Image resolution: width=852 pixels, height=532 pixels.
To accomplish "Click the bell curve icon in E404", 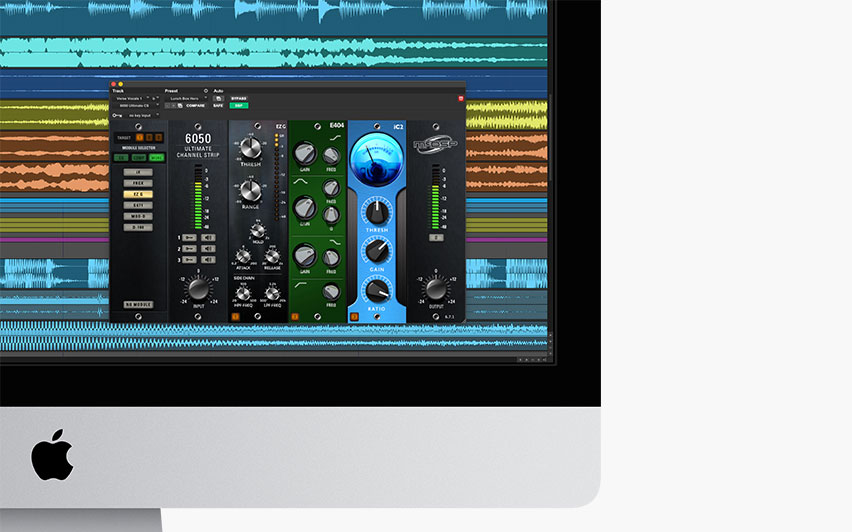I will pos(300,181).
